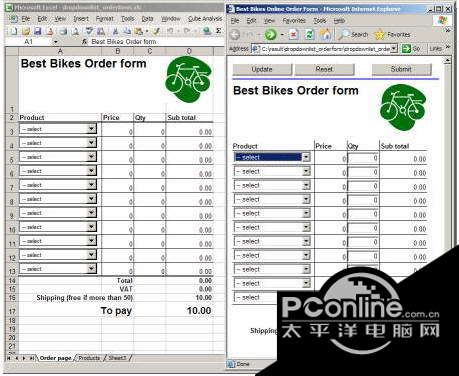Click the green Forward arrow in Internet Explorer
459x376 pixels.
(270, 34)
